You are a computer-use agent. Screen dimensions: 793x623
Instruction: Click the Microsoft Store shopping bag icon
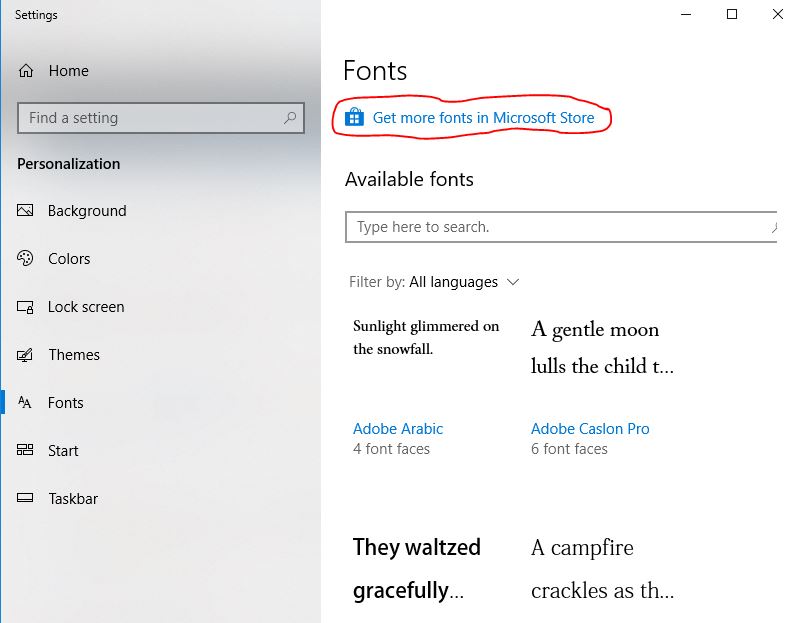coord(354,117)
